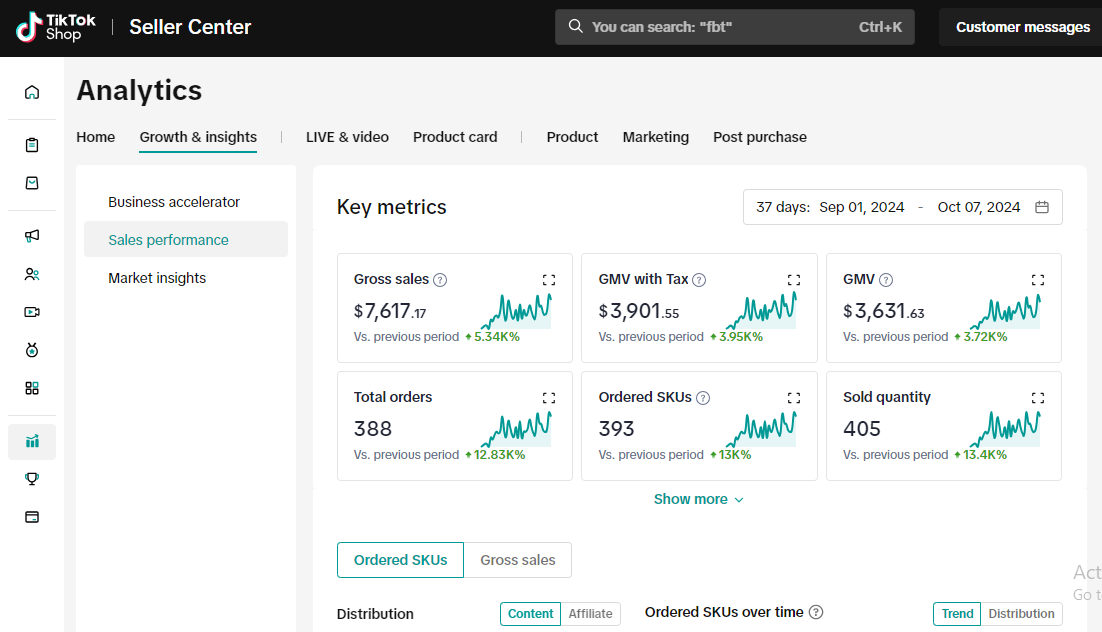Screen dimensions: 1102x632
Task: Toggle chart view to Distribution
Action: 1021,614
